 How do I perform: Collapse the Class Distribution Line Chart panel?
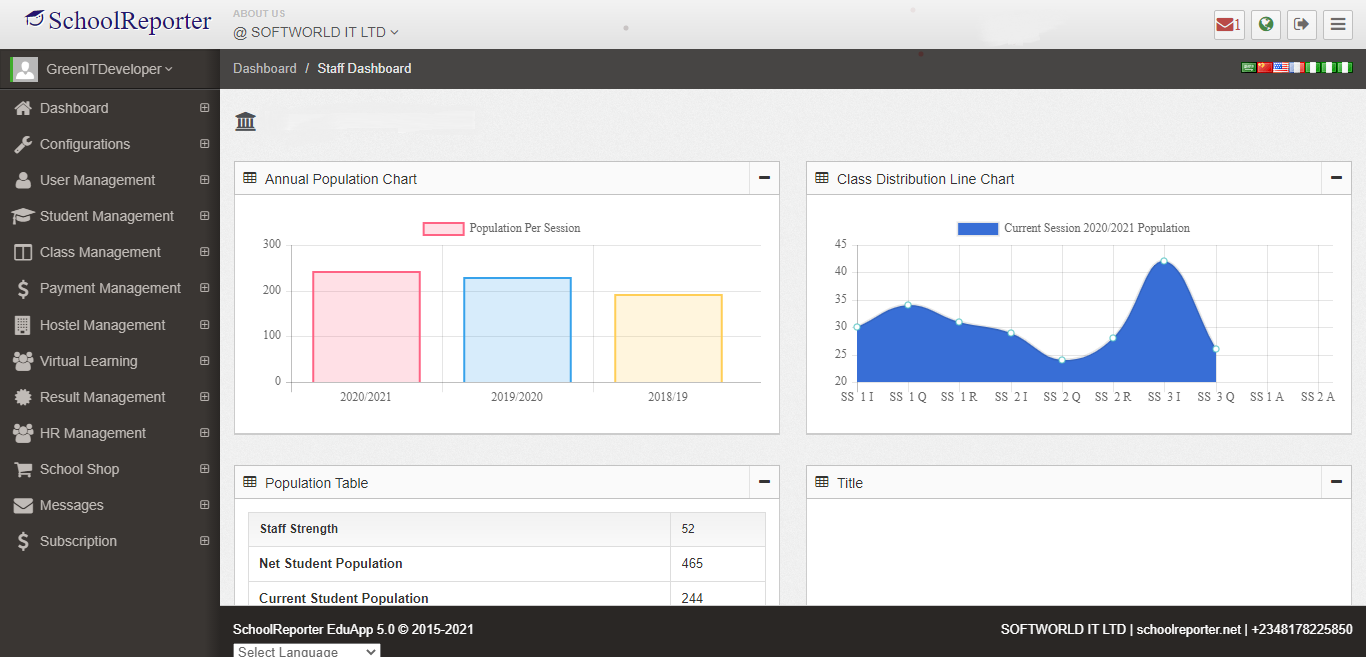[1336, 178]
